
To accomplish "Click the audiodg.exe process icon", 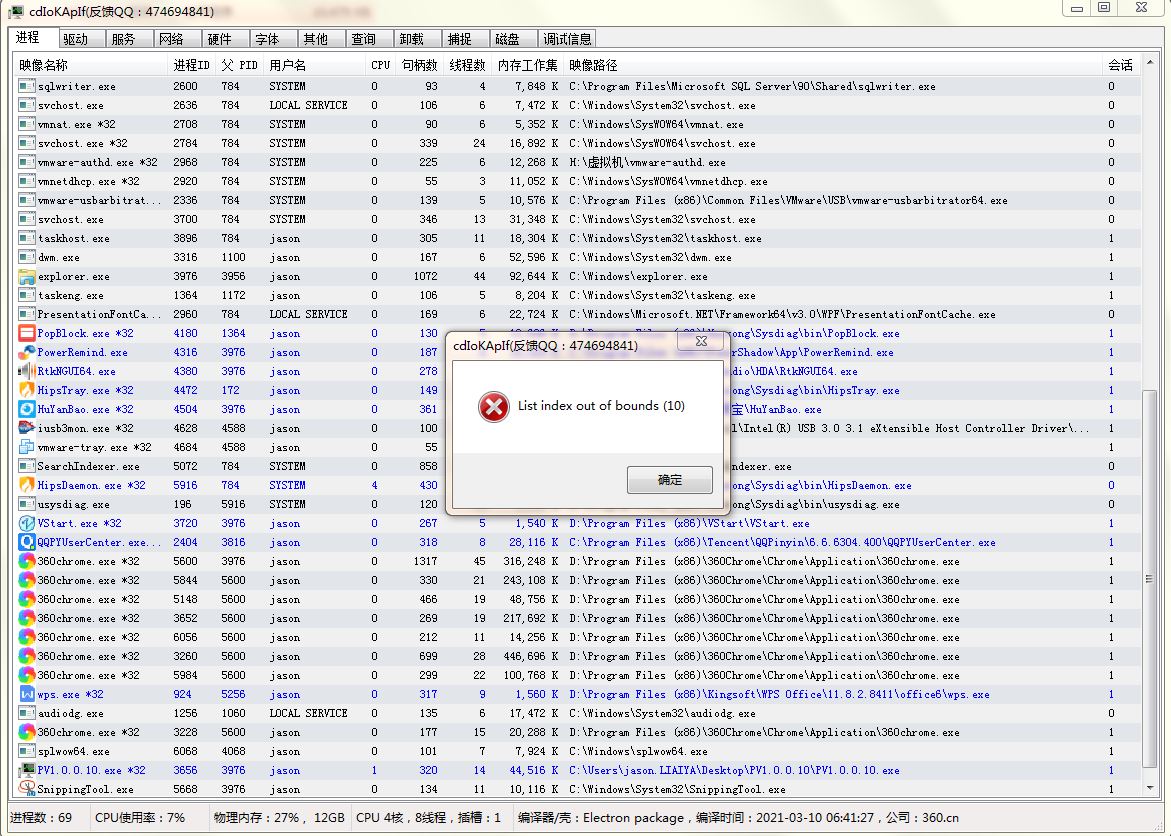I will point(27,713).
